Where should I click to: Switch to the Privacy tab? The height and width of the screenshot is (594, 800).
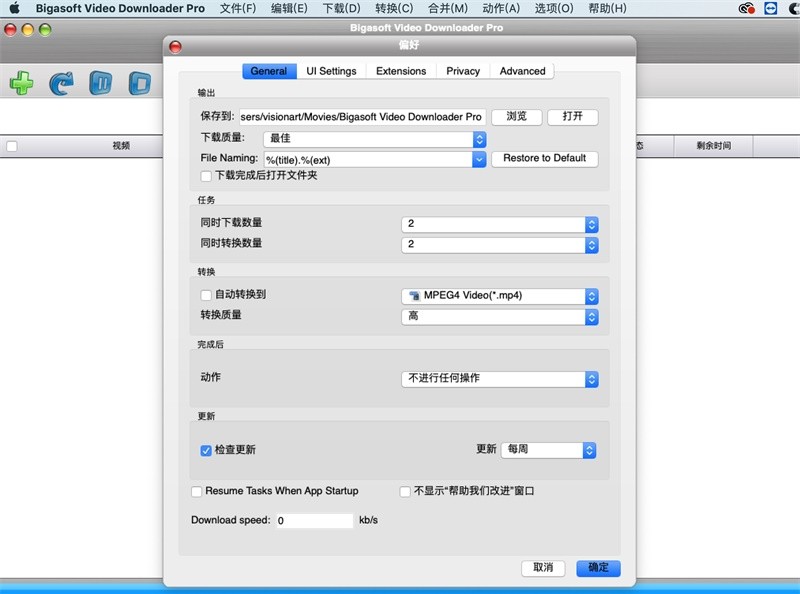click(x=463, y=71)
